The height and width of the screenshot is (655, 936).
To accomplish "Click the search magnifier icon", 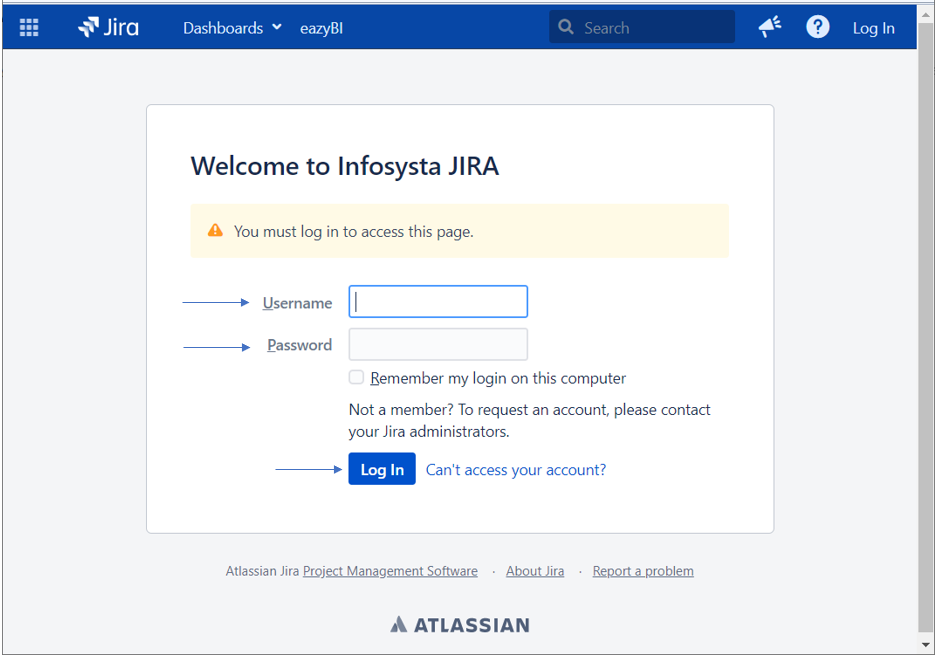I will 567,27.
